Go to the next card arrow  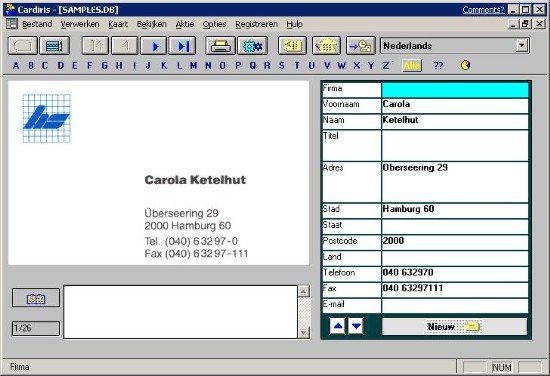[154, 46]
